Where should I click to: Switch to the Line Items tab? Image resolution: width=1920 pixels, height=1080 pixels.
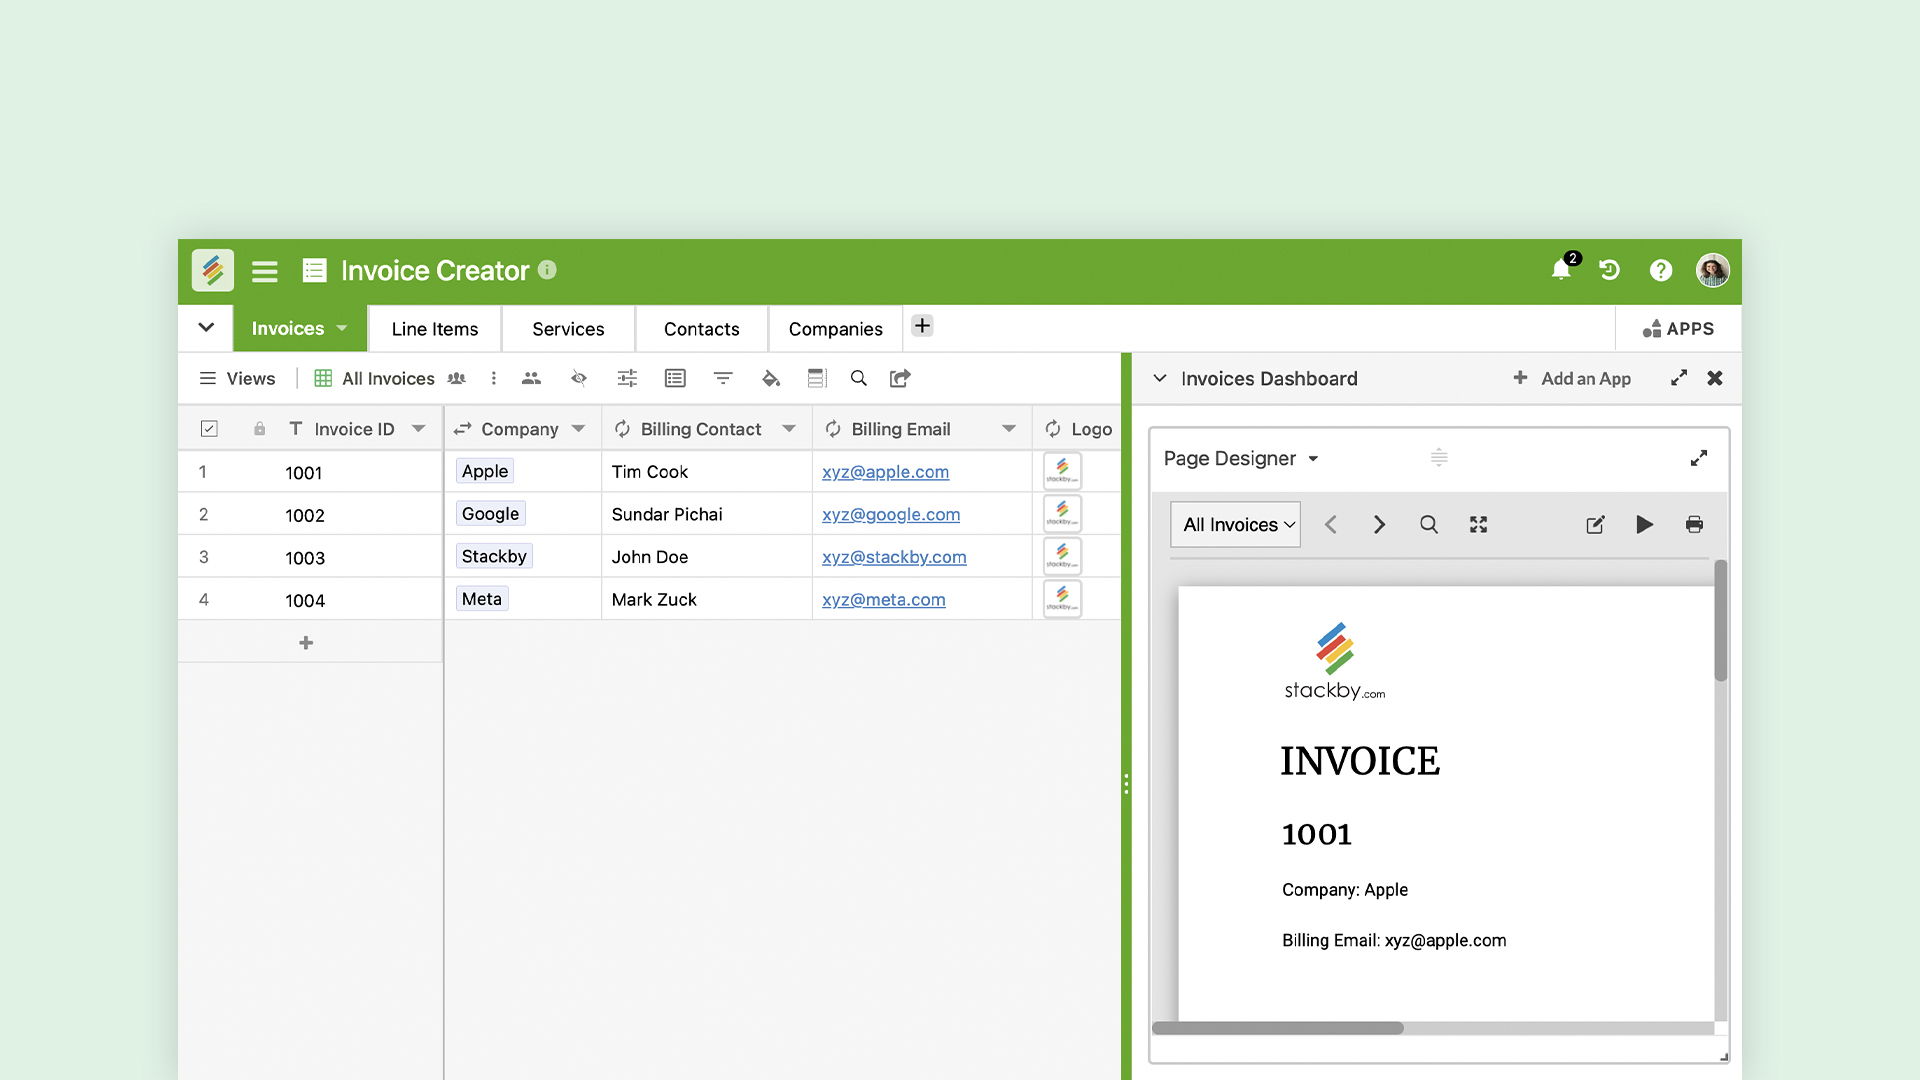coord(434,329)
